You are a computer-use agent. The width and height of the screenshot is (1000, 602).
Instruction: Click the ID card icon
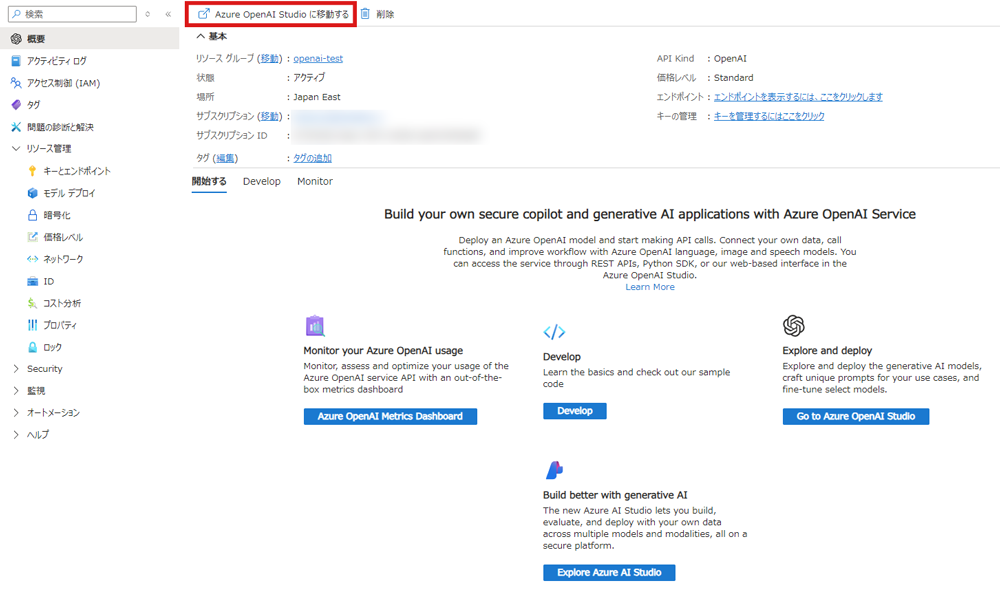tap(33, 281)
